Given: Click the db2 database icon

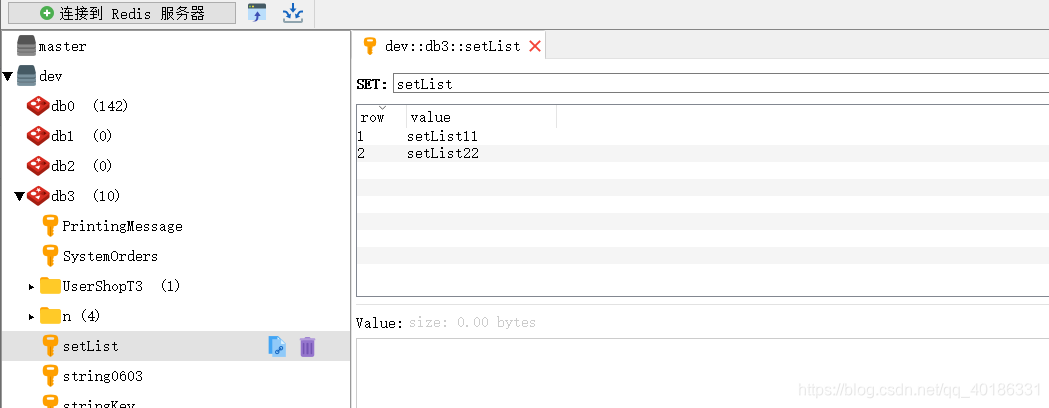Looking at the screenshot, I should click(x=38, y=166).
